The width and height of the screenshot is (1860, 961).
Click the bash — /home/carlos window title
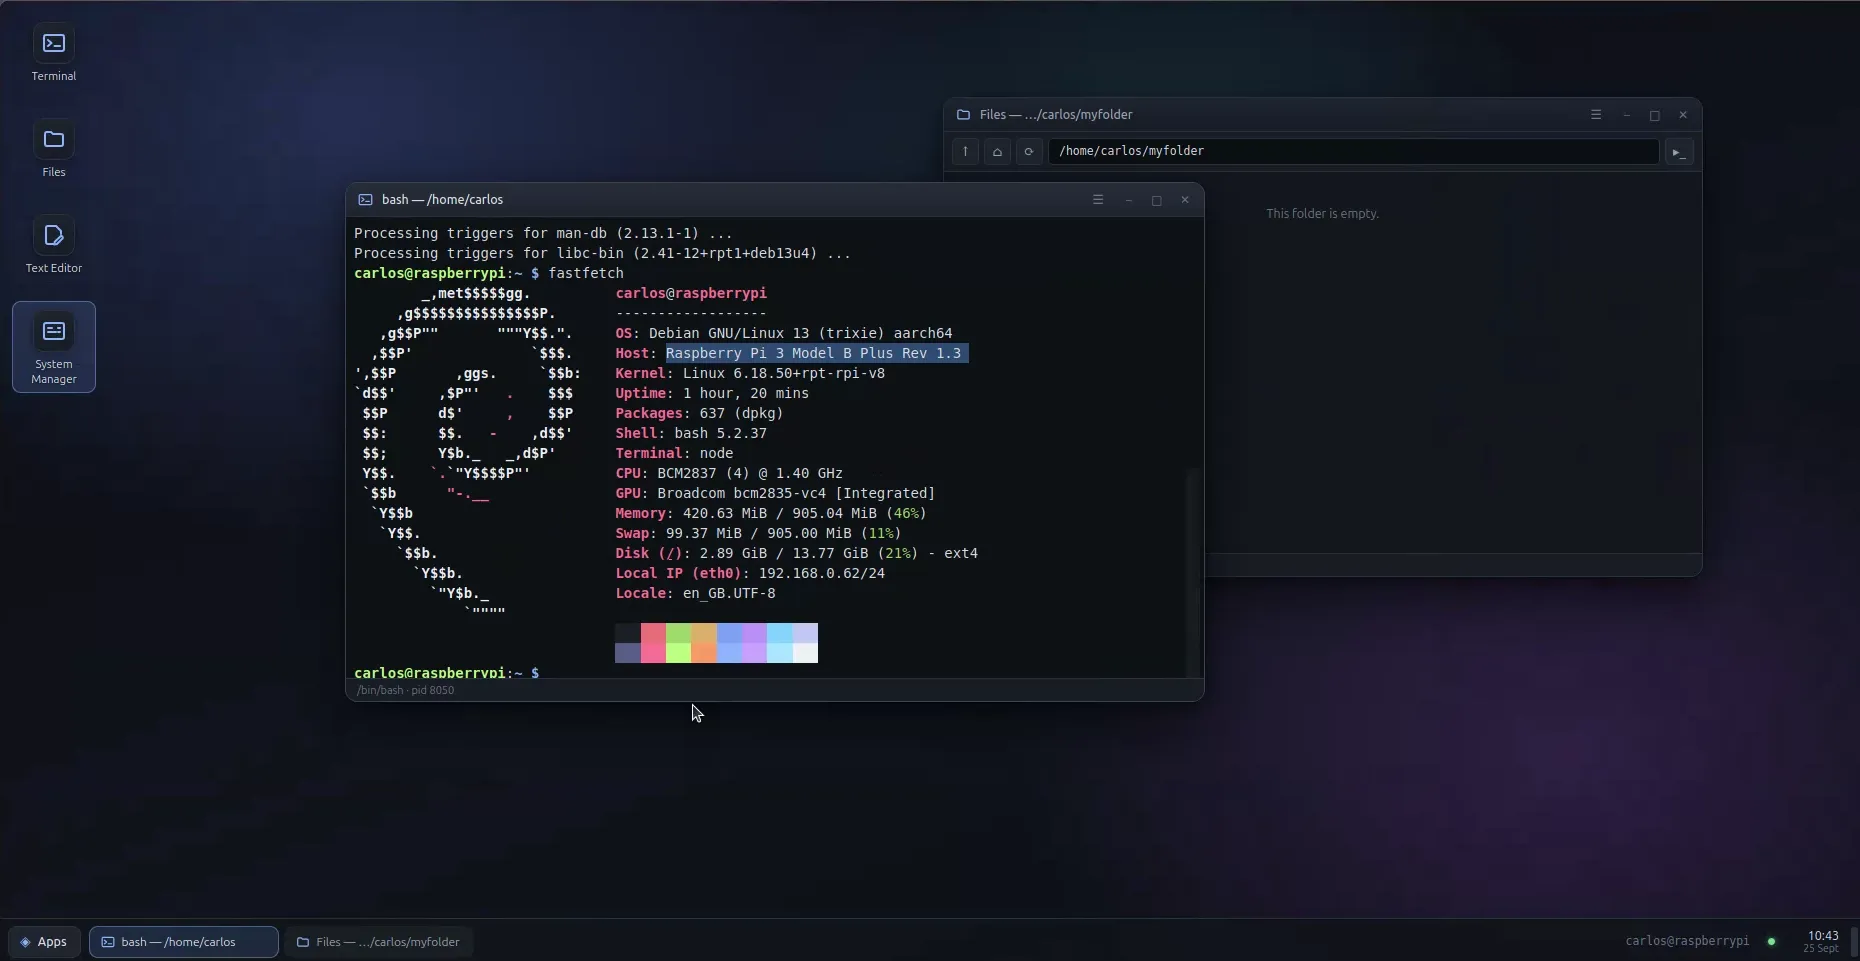pos(442,200)
